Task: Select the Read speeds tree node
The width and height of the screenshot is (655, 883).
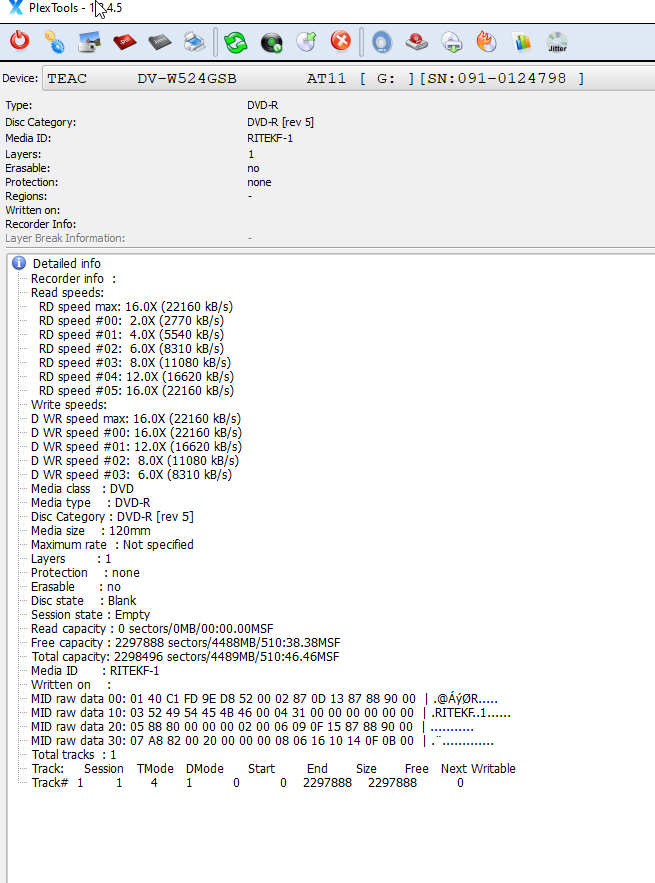Action: click(x=67, y=293)
